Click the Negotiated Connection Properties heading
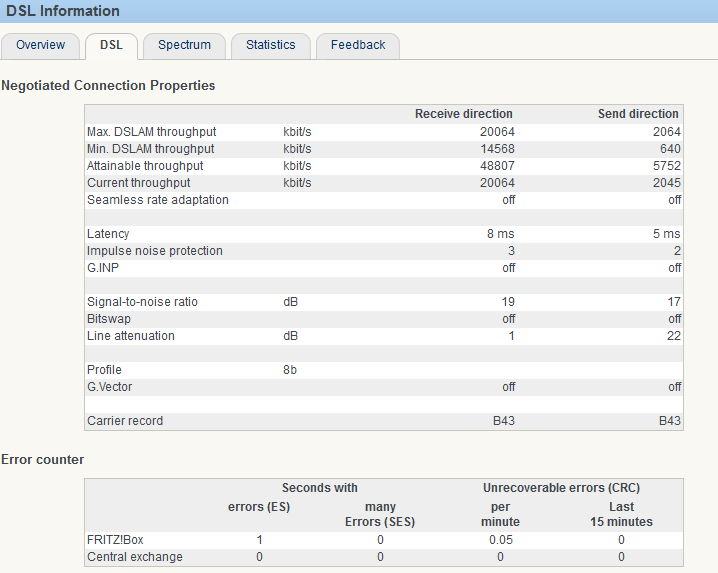Screen dimensions: 718x573 [x=108, y=86]
